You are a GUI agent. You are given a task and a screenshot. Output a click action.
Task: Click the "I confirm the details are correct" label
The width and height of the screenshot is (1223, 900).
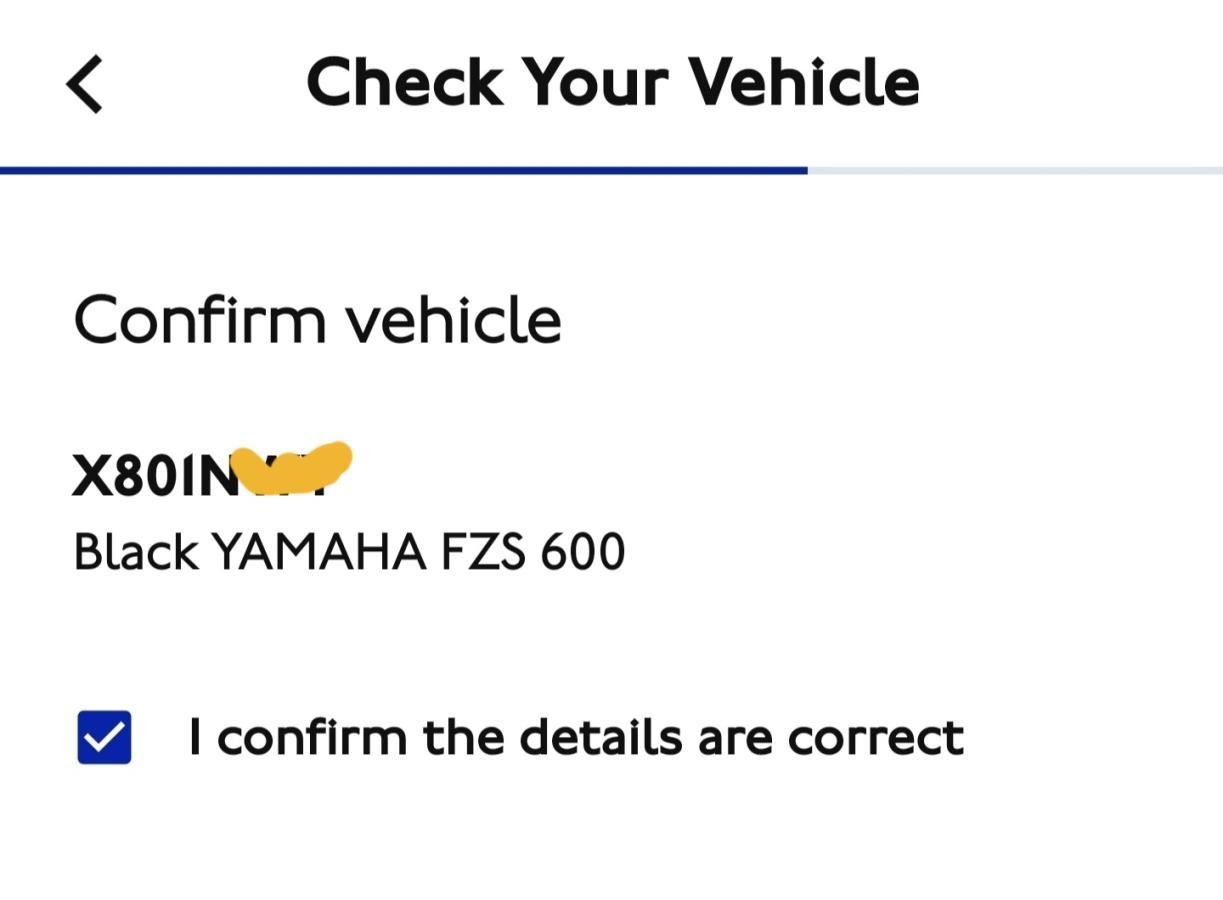click(x=575, y=738)
